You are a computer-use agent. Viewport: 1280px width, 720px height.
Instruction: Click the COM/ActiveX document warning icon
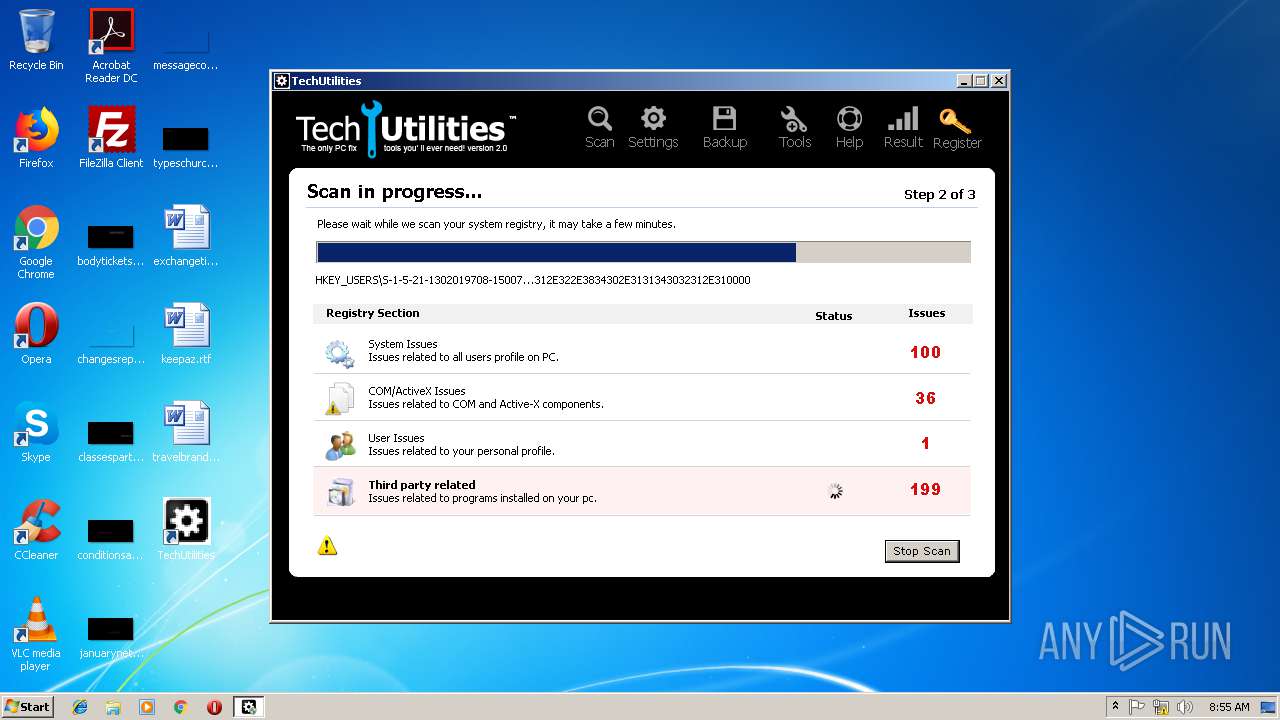339,398
